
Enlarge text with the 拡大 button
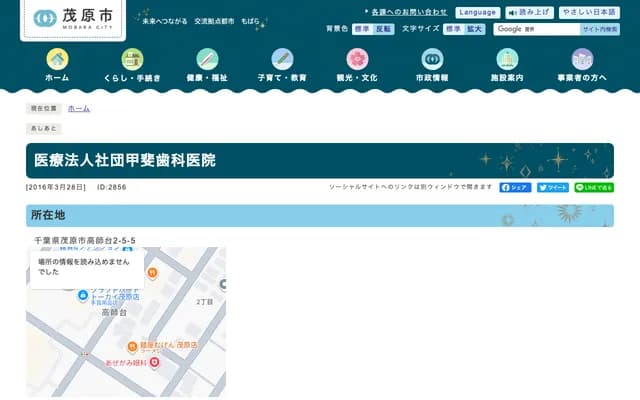point(475,30)
